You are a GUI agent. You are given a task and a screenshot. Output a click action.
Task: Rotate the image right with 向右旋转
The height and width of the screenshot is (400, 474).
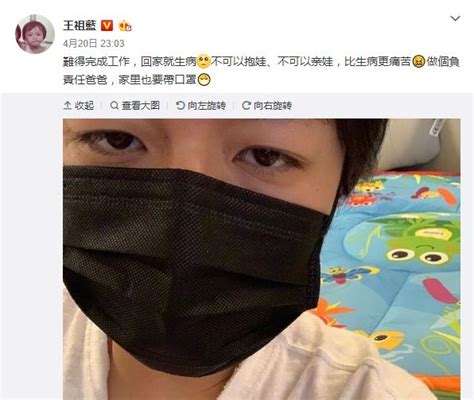point(267,106)
